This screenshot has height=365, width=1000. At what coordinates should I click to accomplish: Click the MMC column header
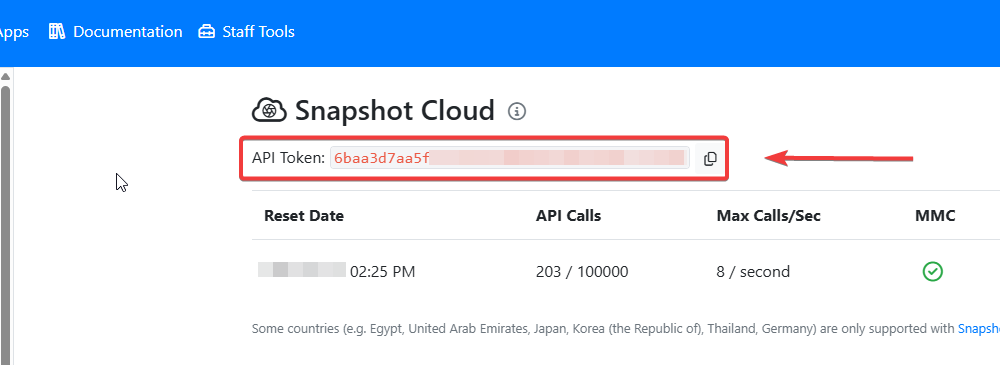pos(935,216)
